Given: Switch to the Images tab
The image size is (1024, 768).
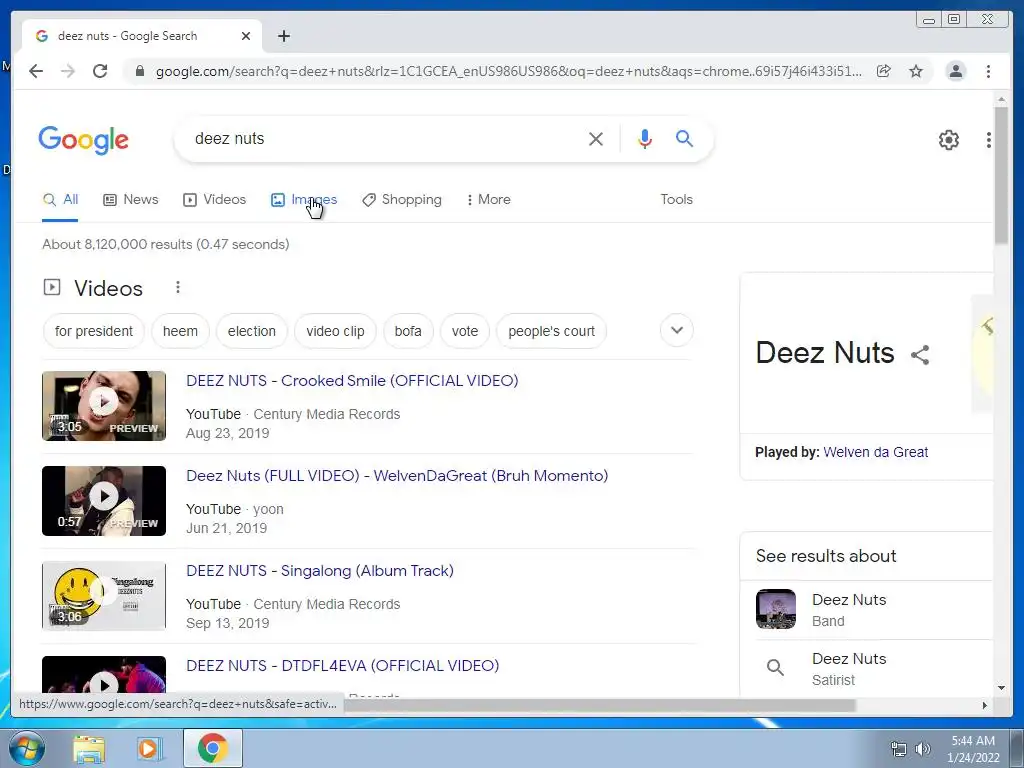Looking at the screenshot, I should pyautogui.click(x=304, y=200).
